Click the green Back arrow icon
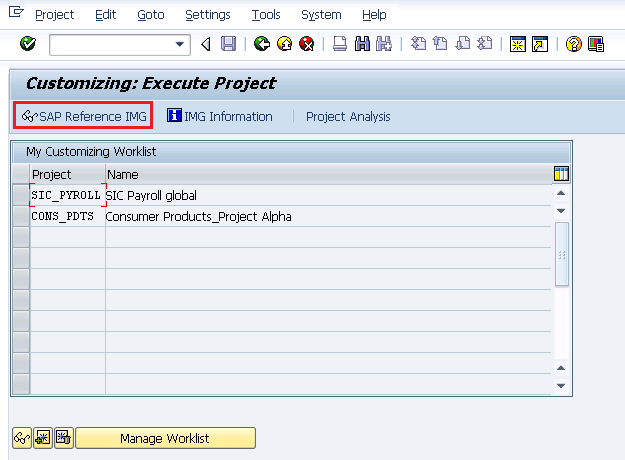This screenshot has width=625, height=460. point(262,43)
